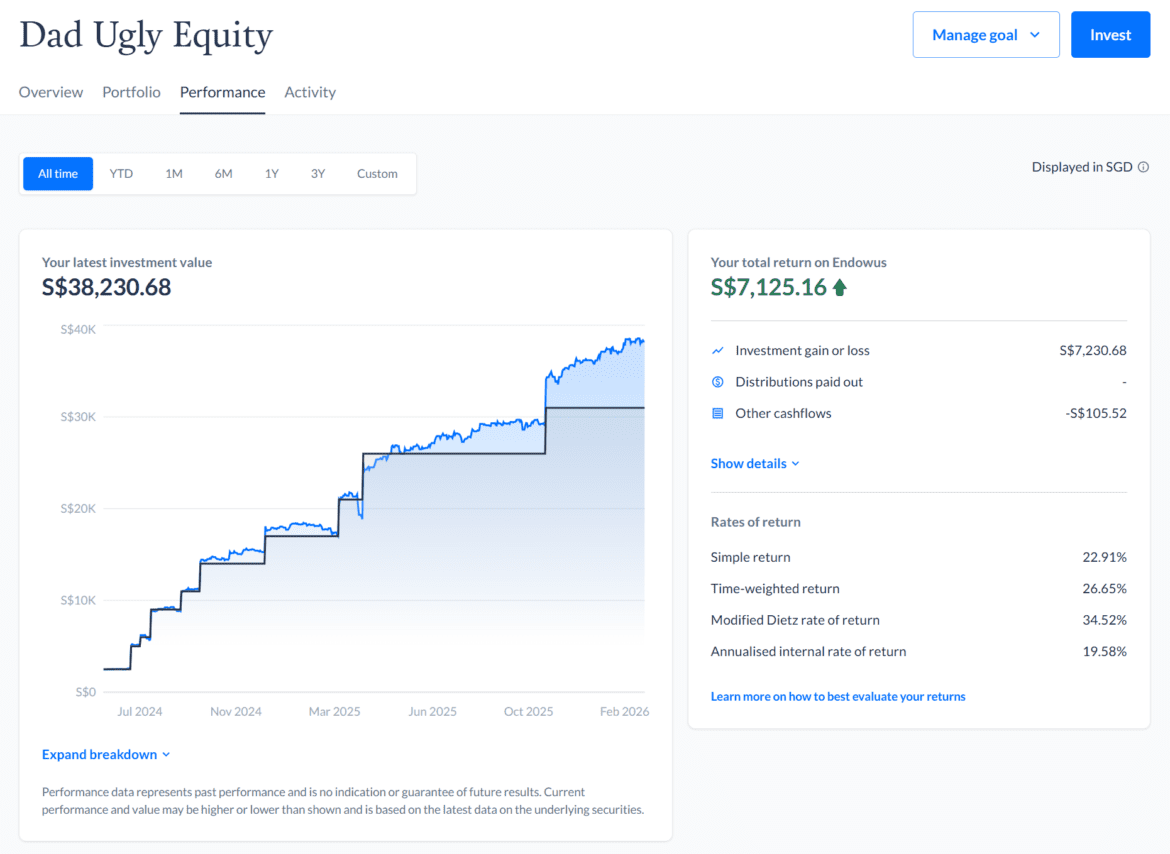This screenshot has height=854, width=1170.
Task: Click the investment gain trend-line icon
Action: pos(717,350)
